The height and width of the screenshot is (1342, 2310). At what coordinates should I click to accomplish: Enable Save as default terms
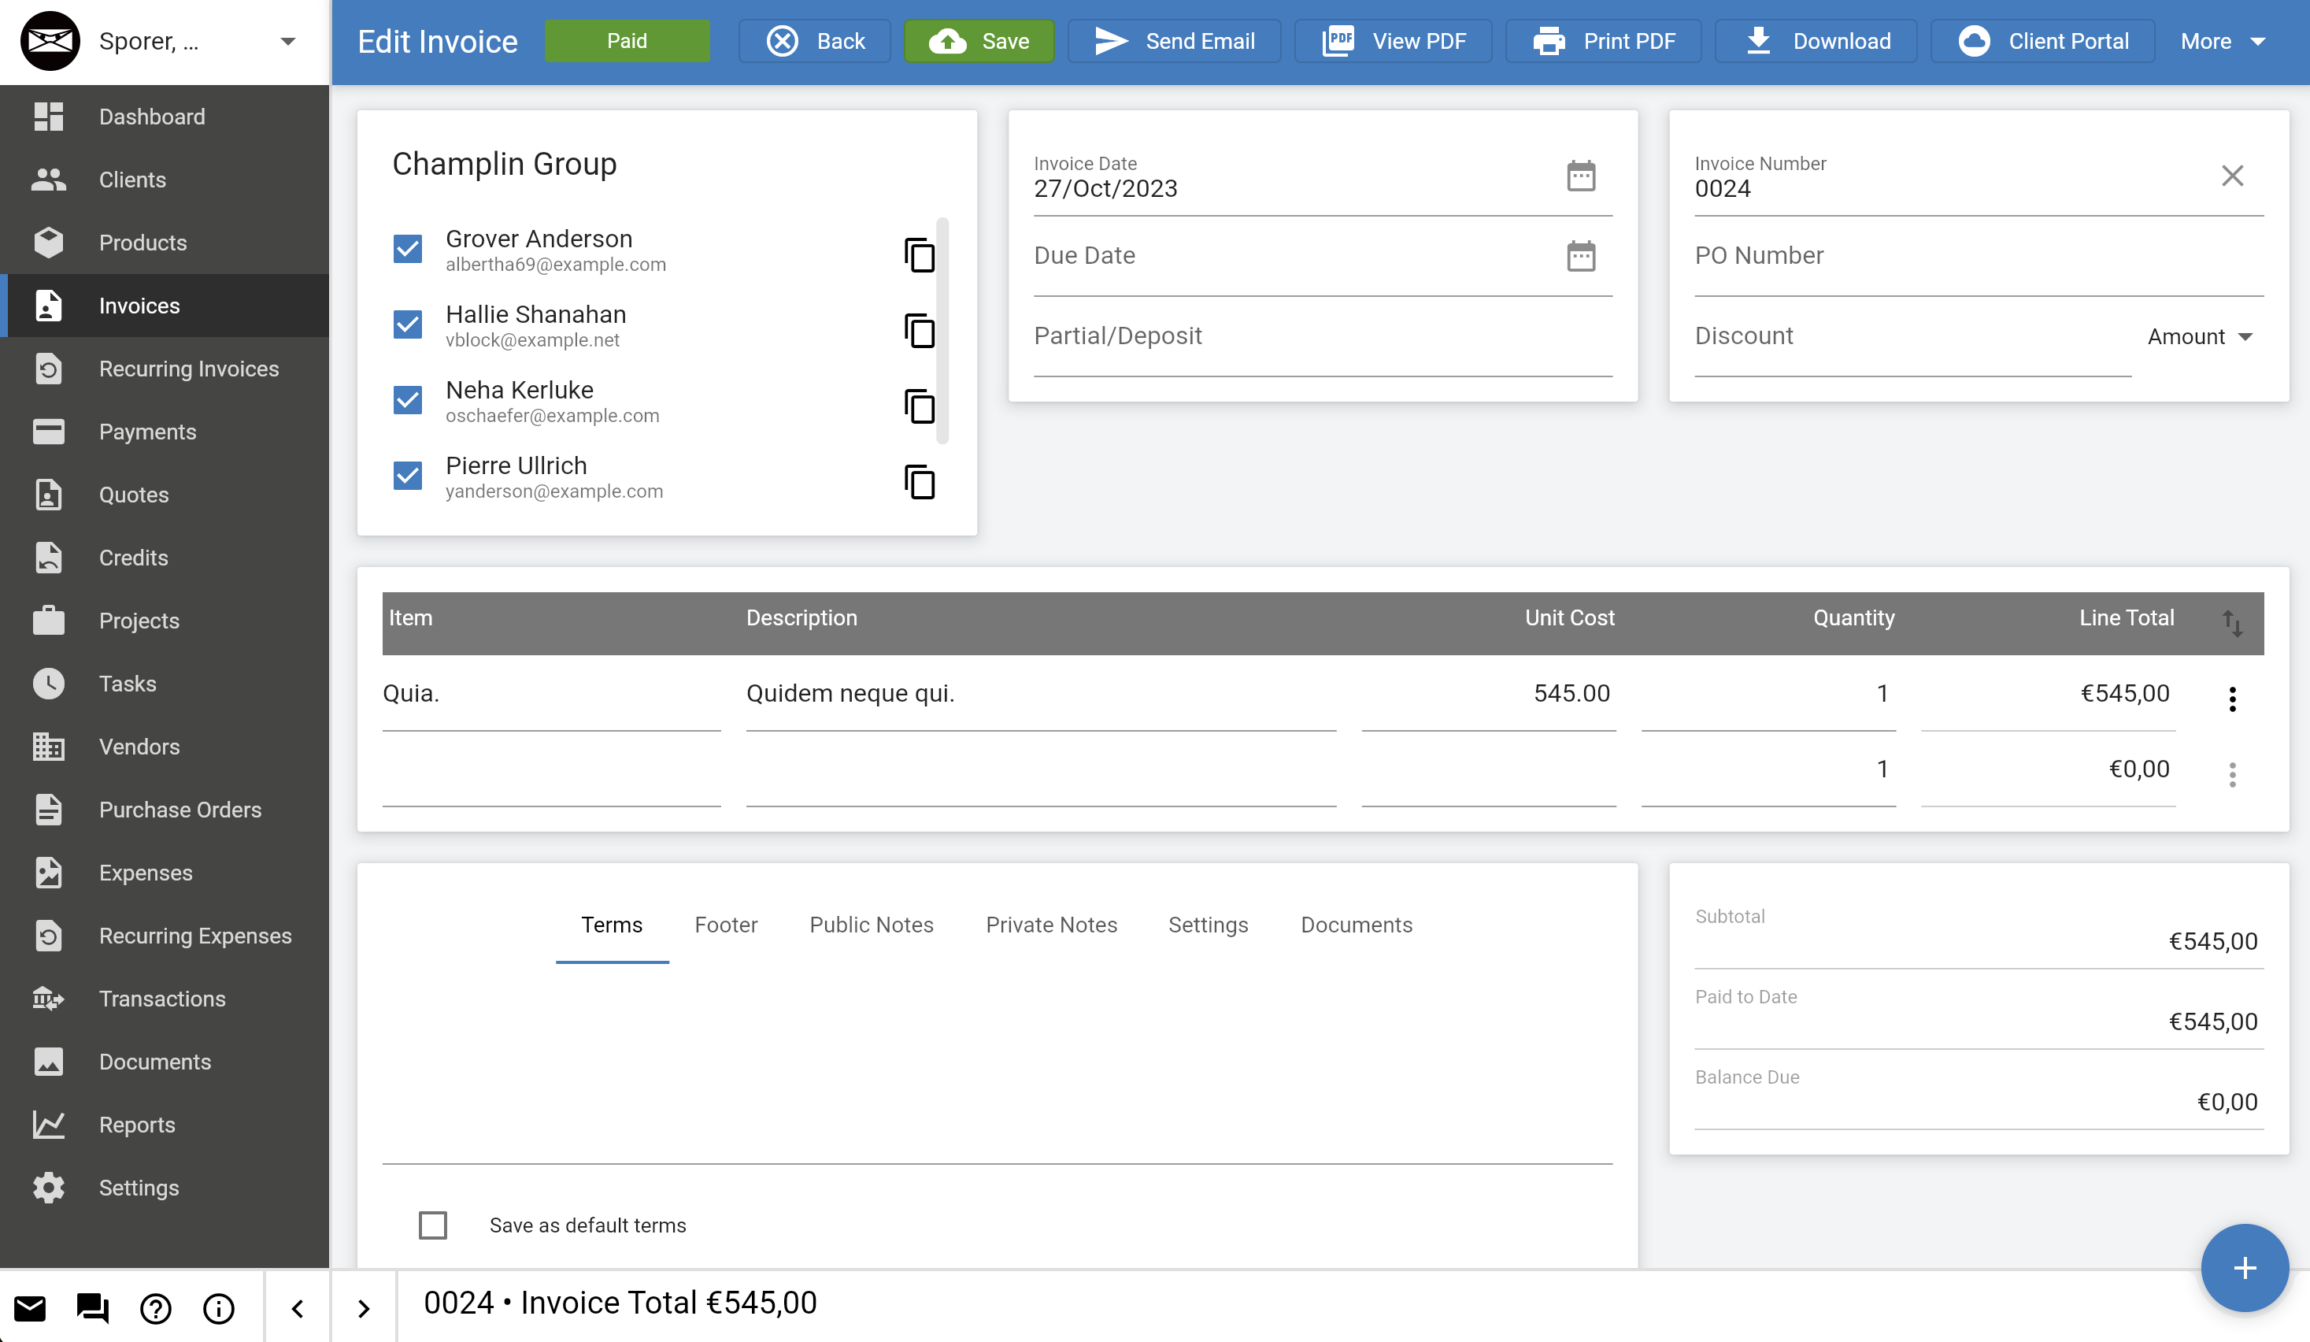432,1224
